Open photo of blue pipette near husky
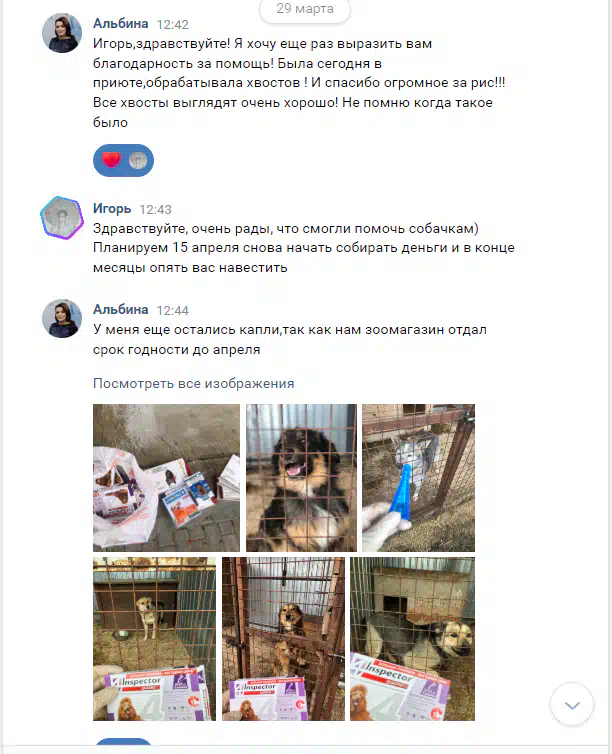The height and width of the screenshot is (754, 612). (418, 478)
